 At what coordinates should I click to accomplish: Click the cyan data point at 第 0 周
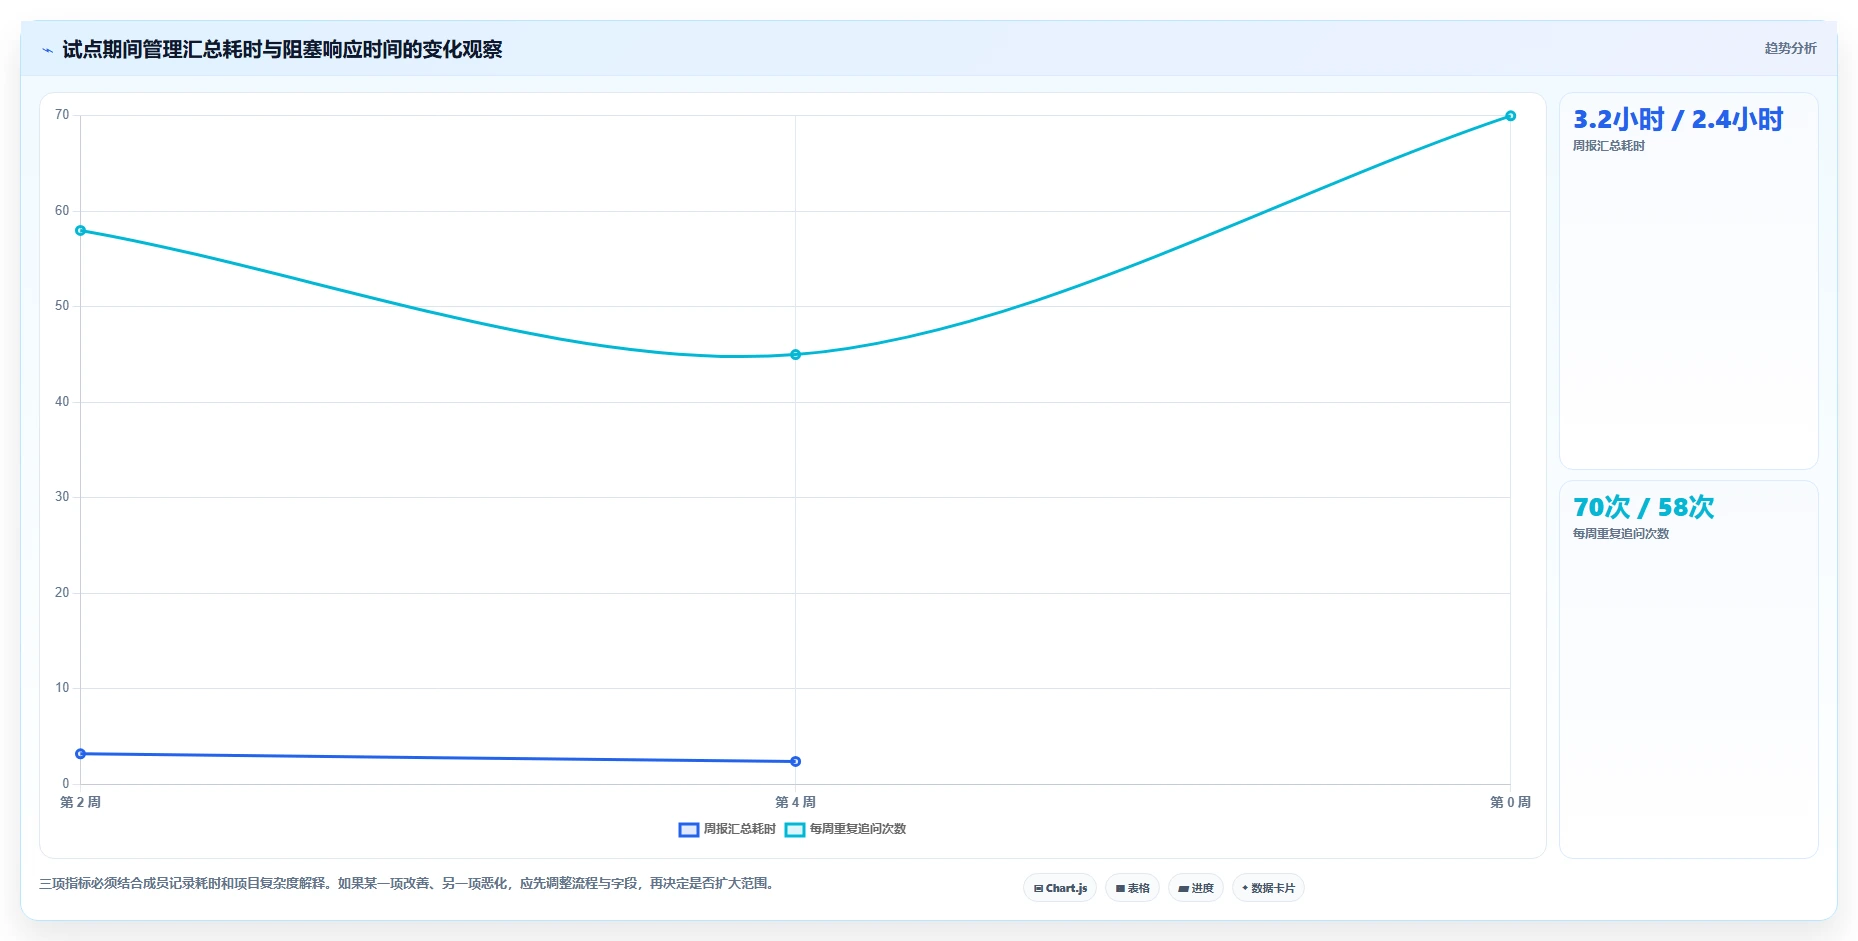(x=1511, y=116)
